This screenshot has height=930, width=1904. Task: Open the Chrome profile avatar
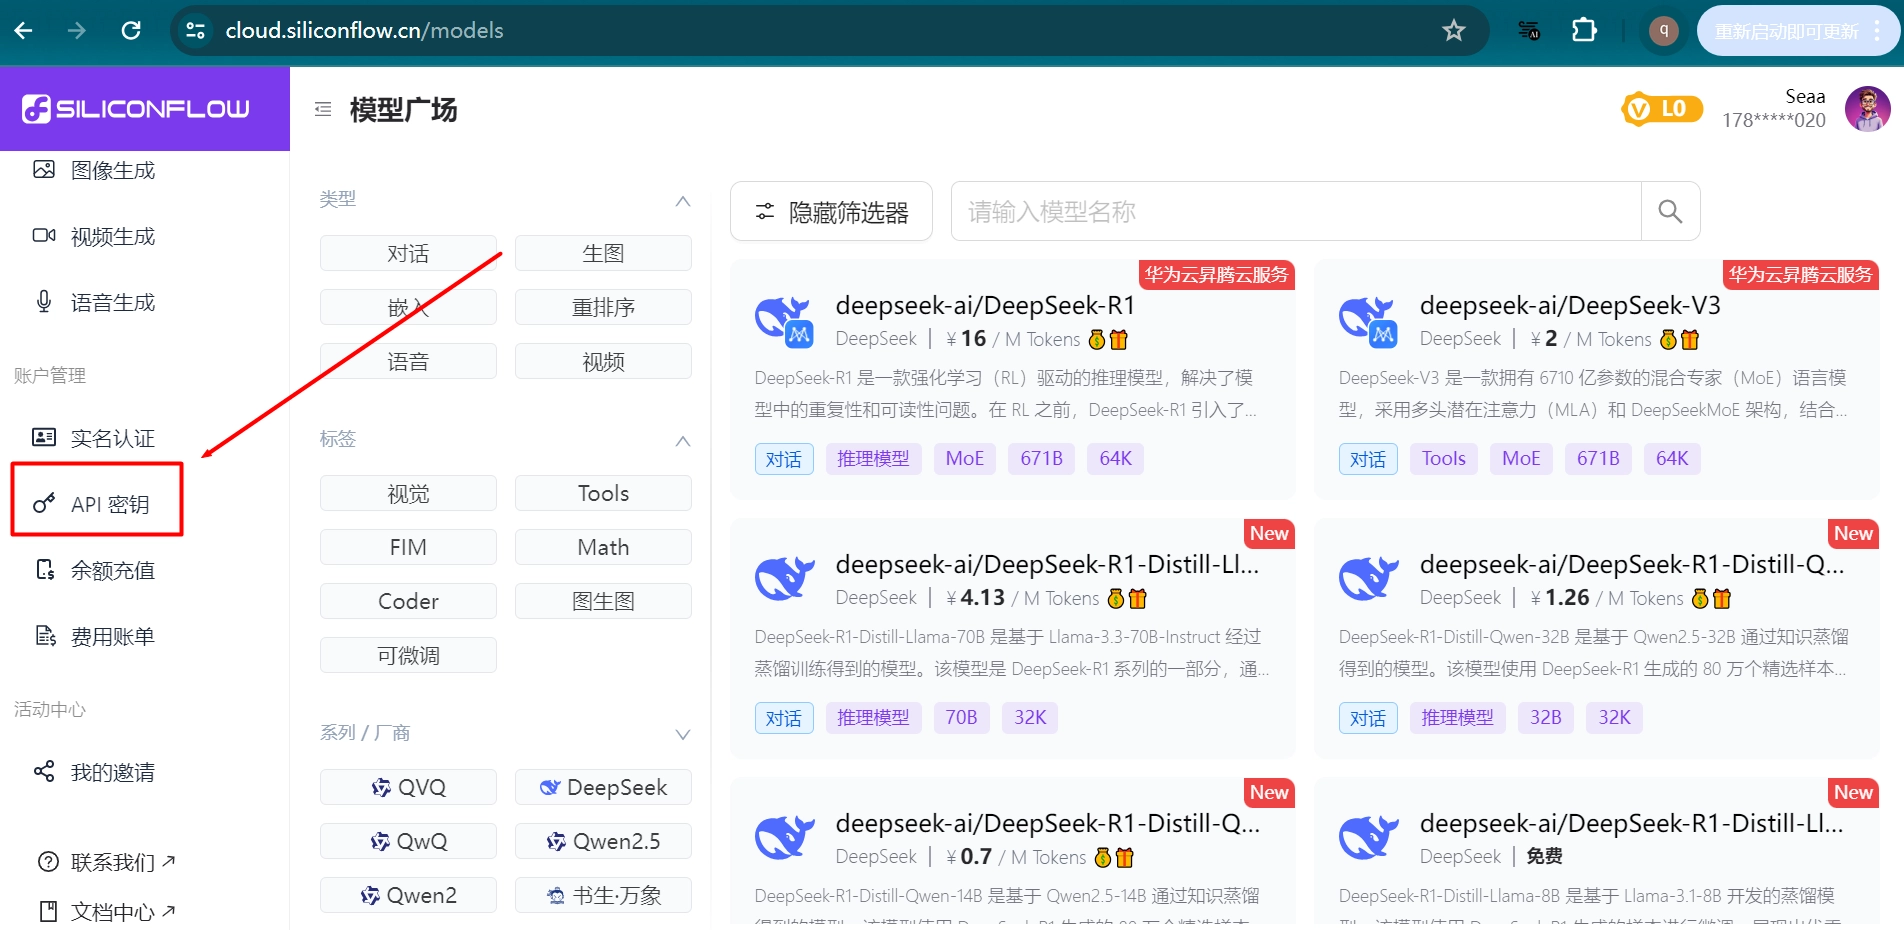[1664, 31]
